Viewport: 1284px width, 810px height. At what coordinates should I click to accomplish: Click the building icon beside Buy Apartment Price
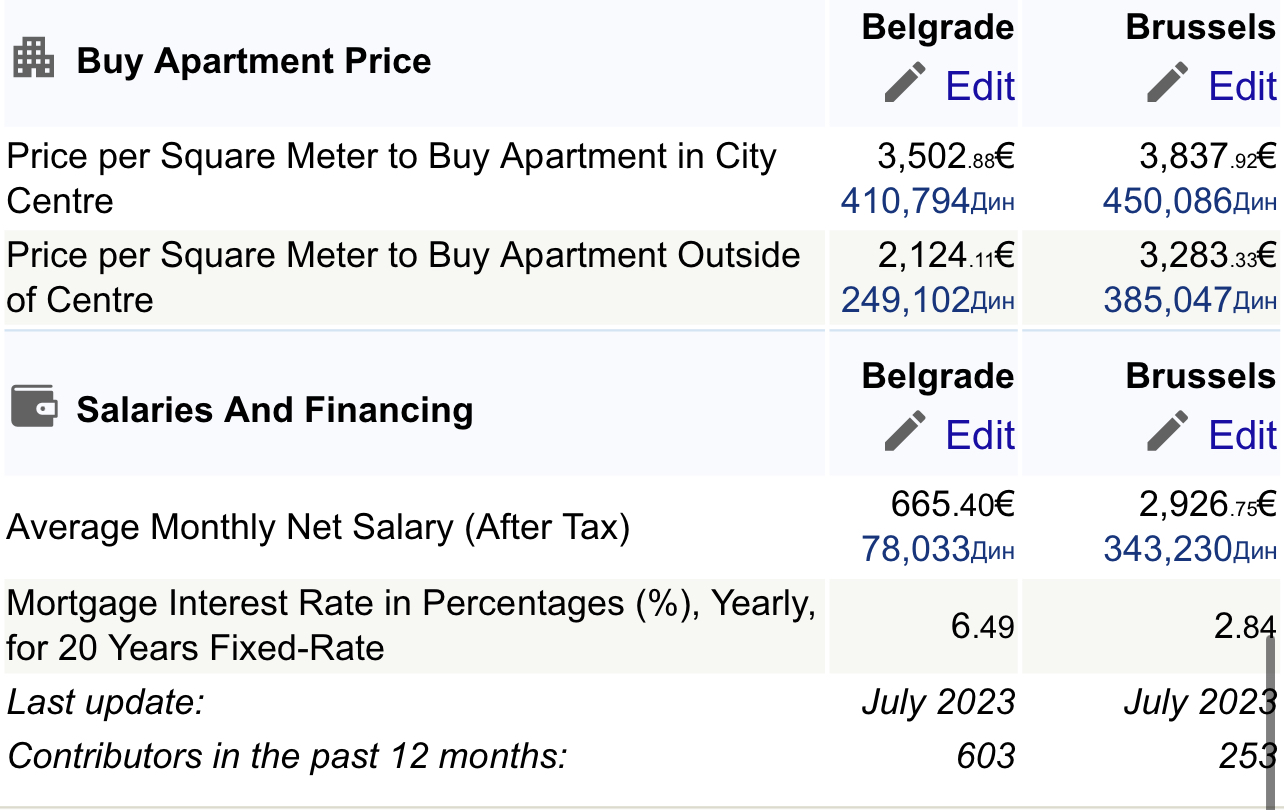(33, 59)
